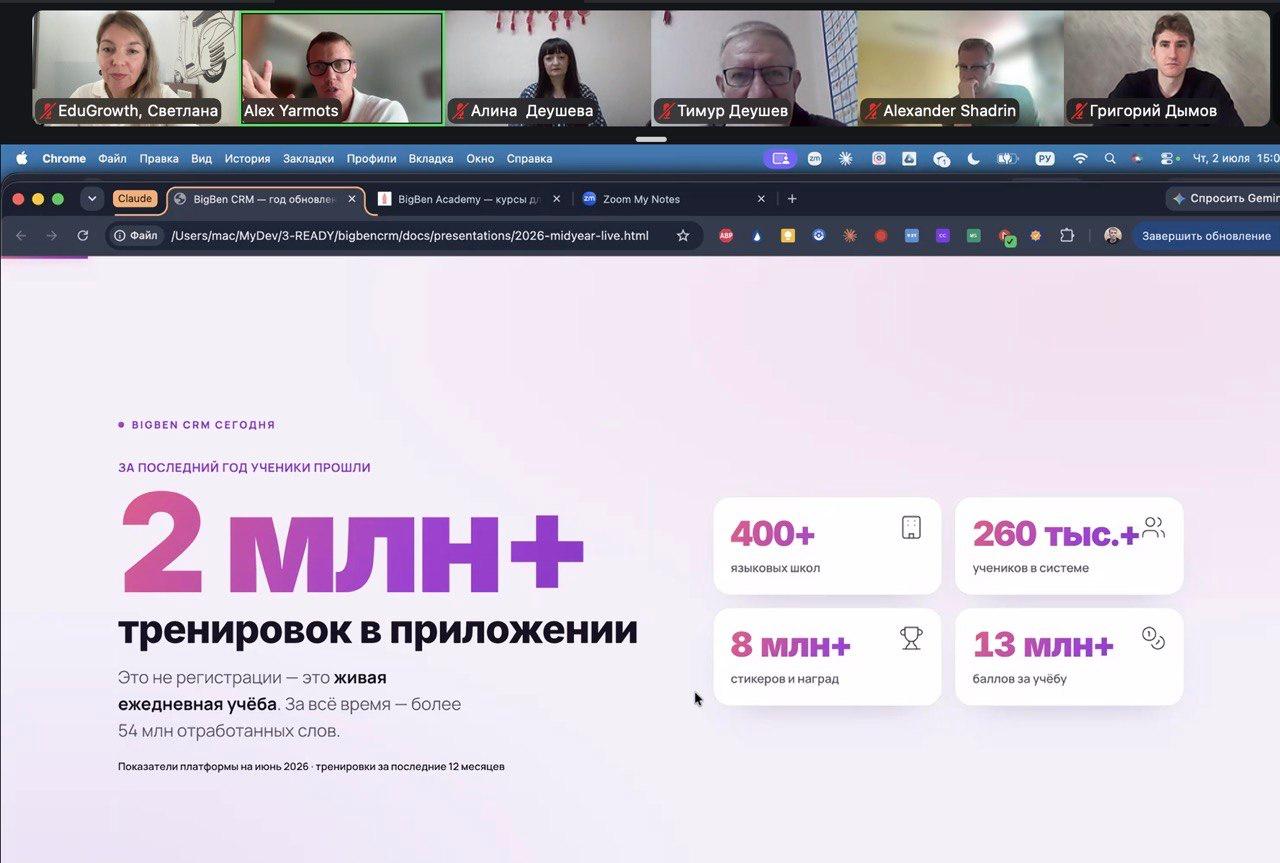The width and height of the screenshot is (1280, 863).
Task: Close the BigBen CRM tab
Action: tap(352, 199)
